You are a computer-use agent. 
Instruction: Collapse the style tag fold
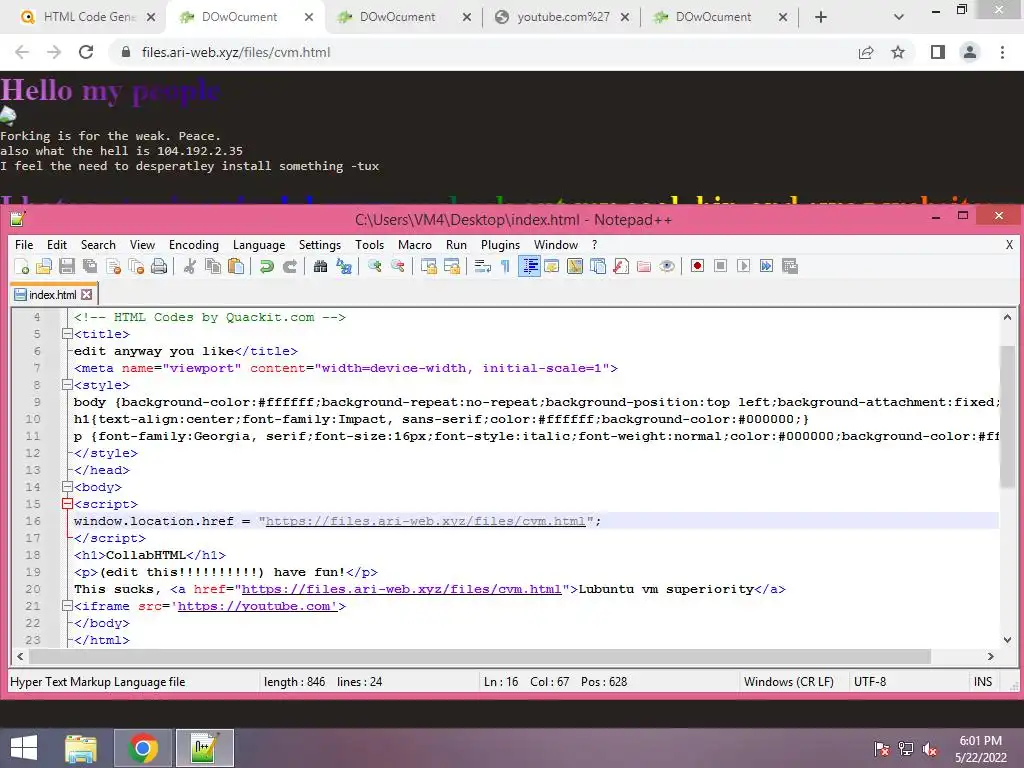(x=67, y=385)
